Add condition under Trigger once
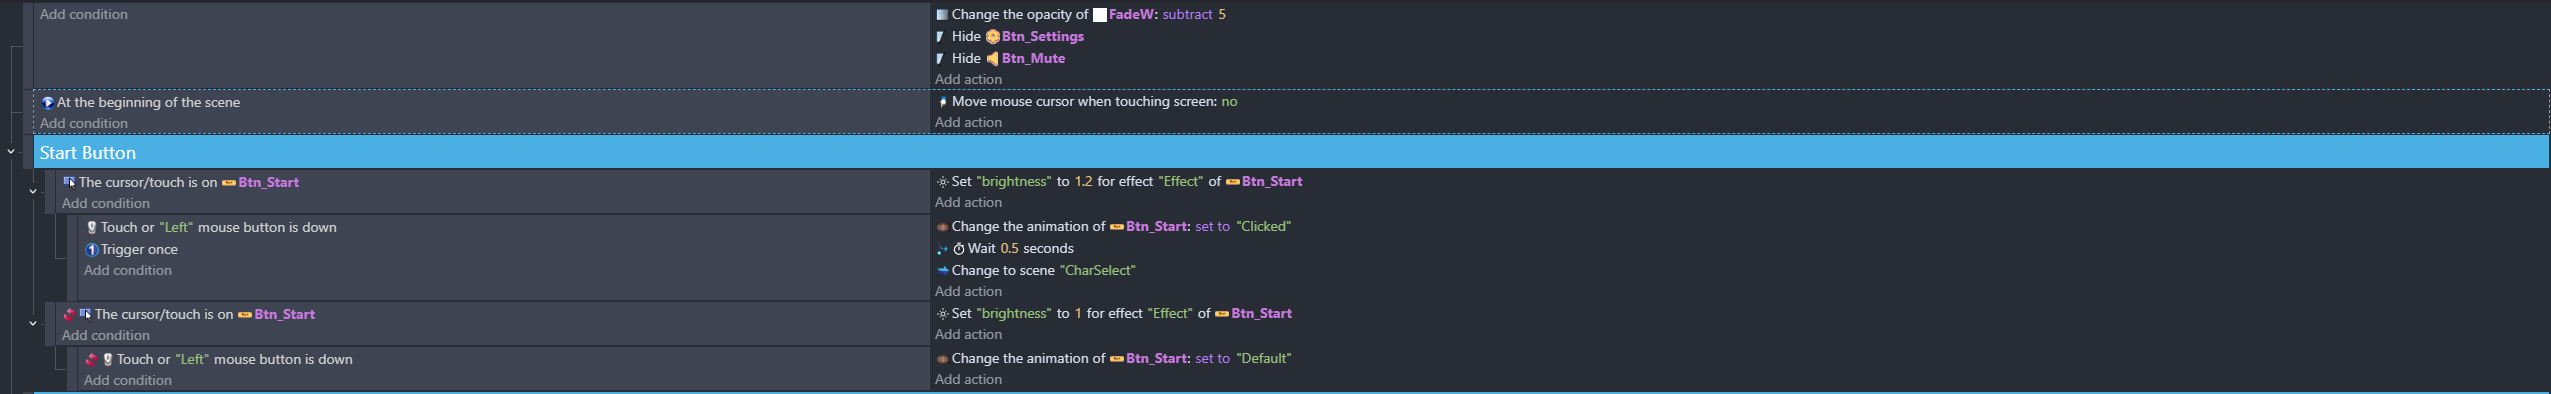The image size is (2551, 394). (x=128, y=271)
